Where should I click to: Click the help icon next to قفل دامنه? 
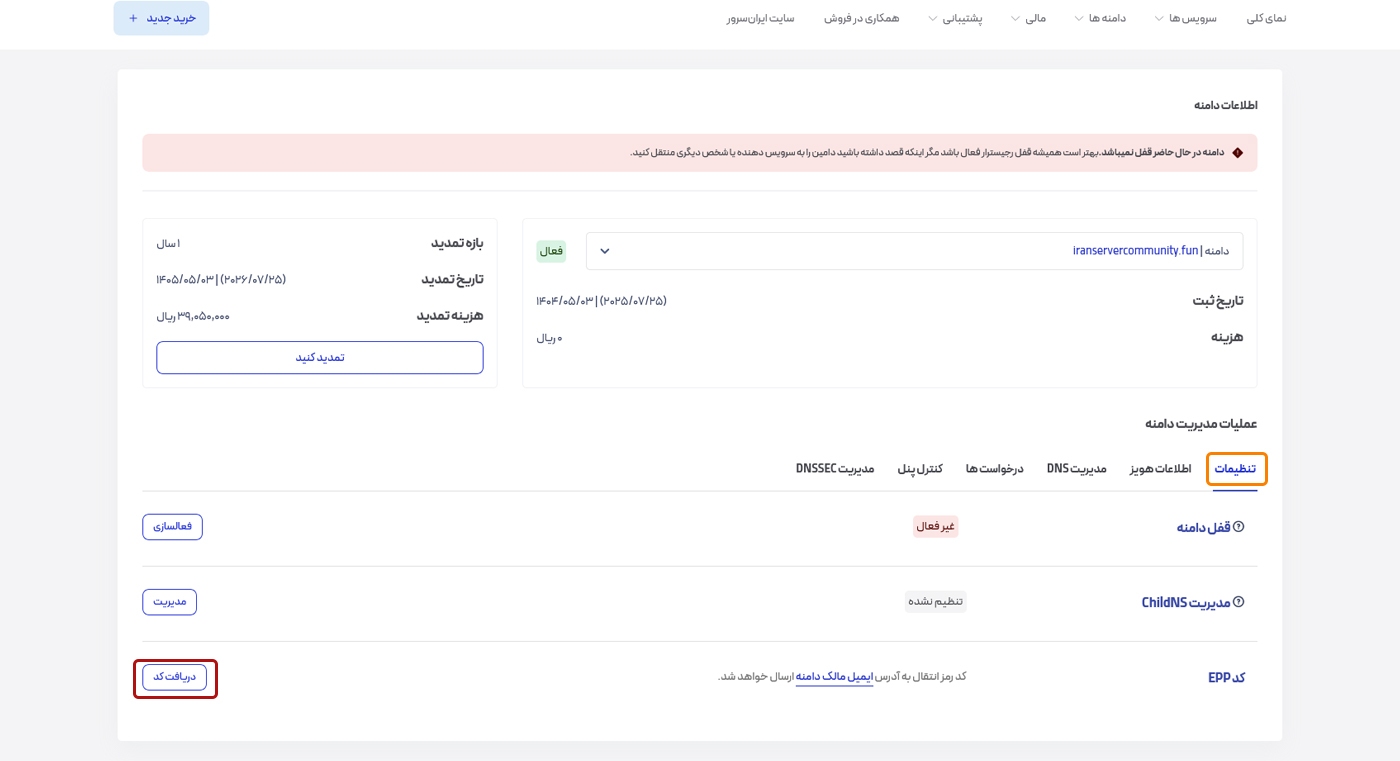coord(1239,527)
